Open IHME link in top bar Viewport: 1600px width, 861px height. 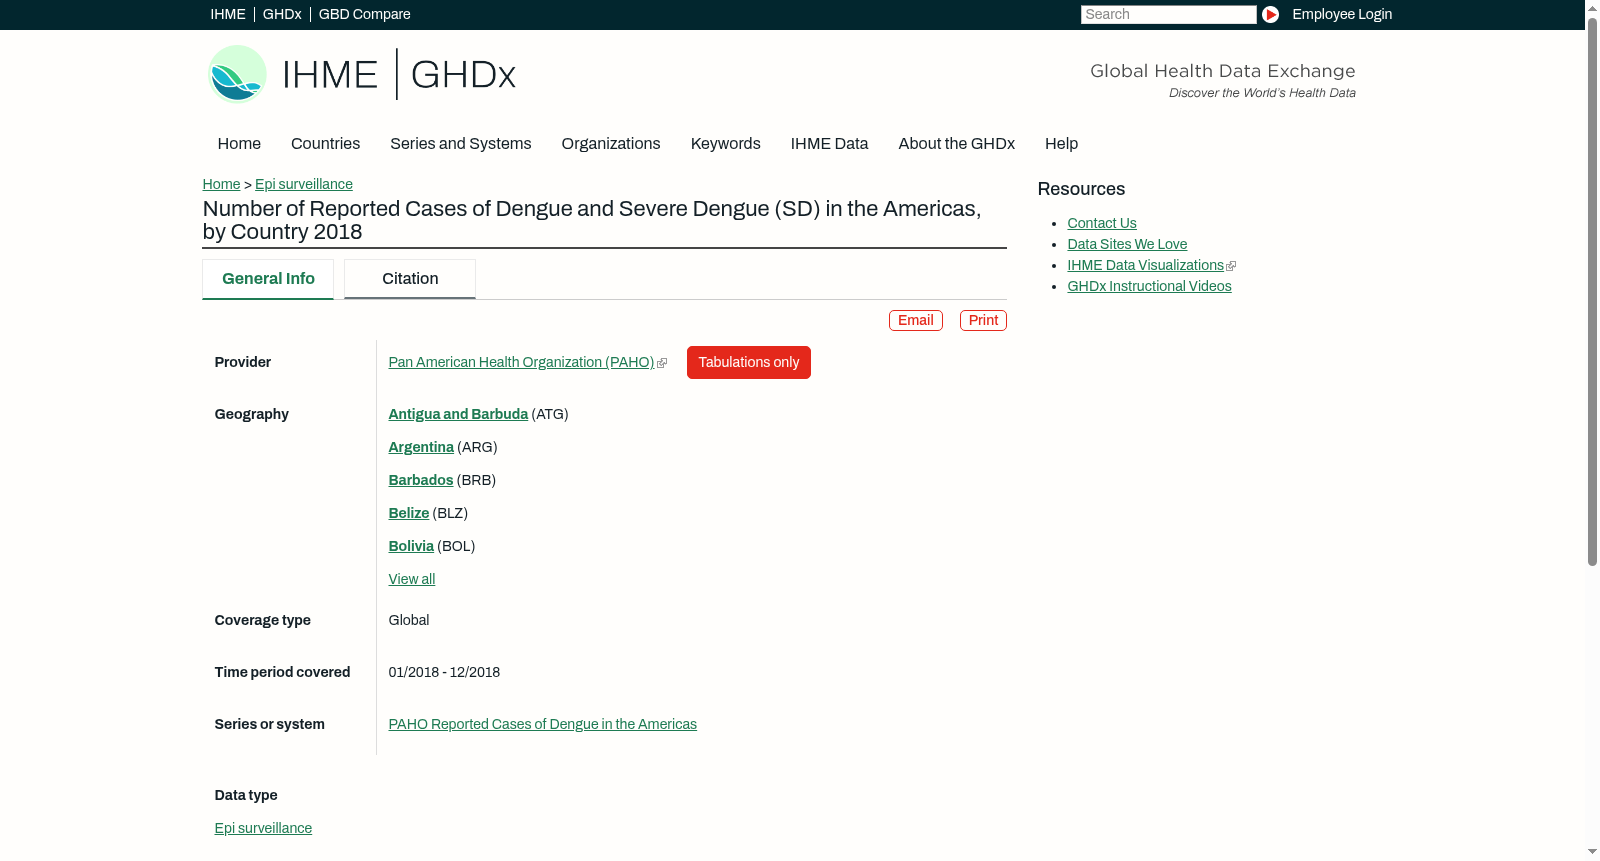click(228, 14)
